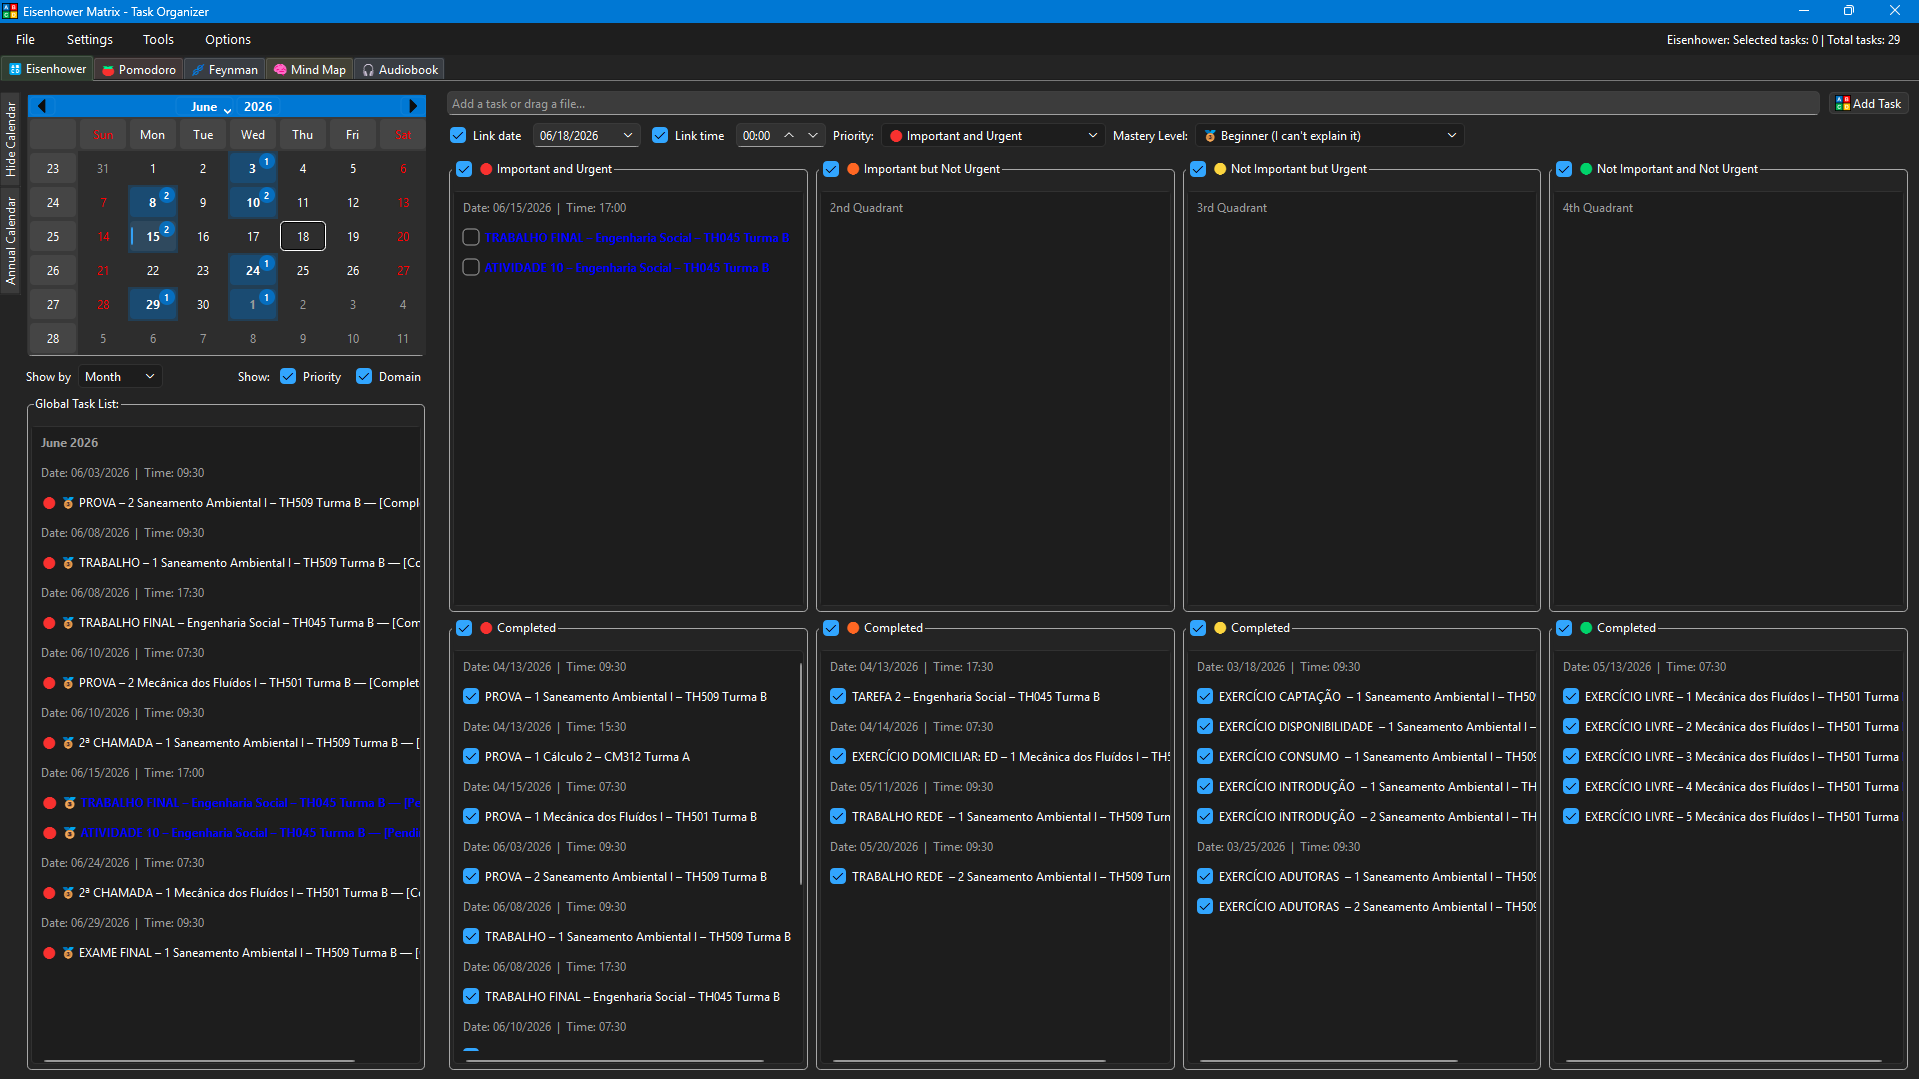Screen dimensions: 1919x1079
Task: Expand the Mastery Level dropdown
Action: click(1330, 135)
